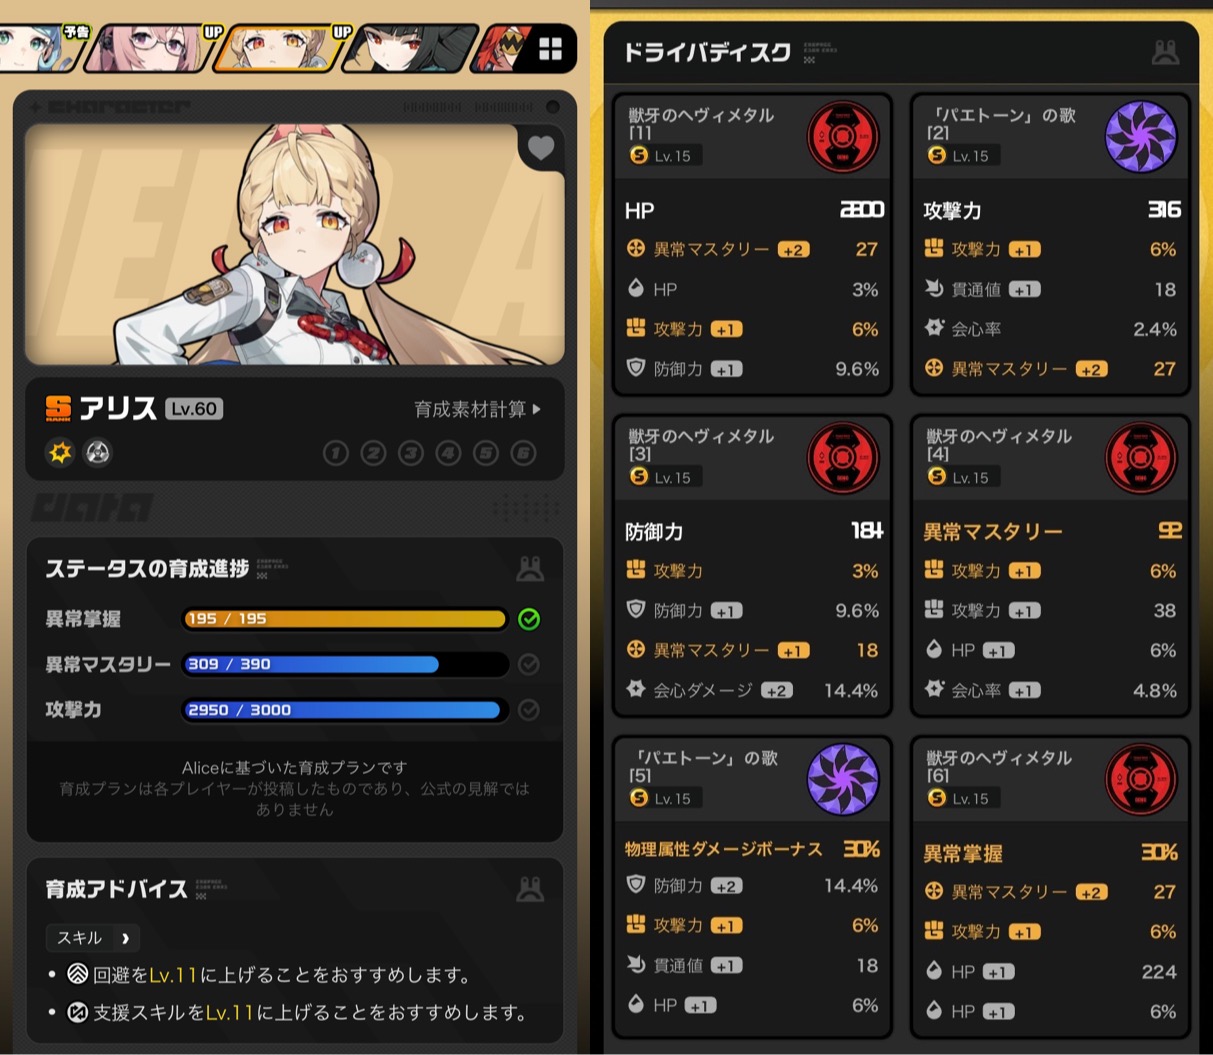Open the 獣牙のヘヴィメタル [4] disc card title
Viewport: 1213px width, 1055px height.
[999, 444]
